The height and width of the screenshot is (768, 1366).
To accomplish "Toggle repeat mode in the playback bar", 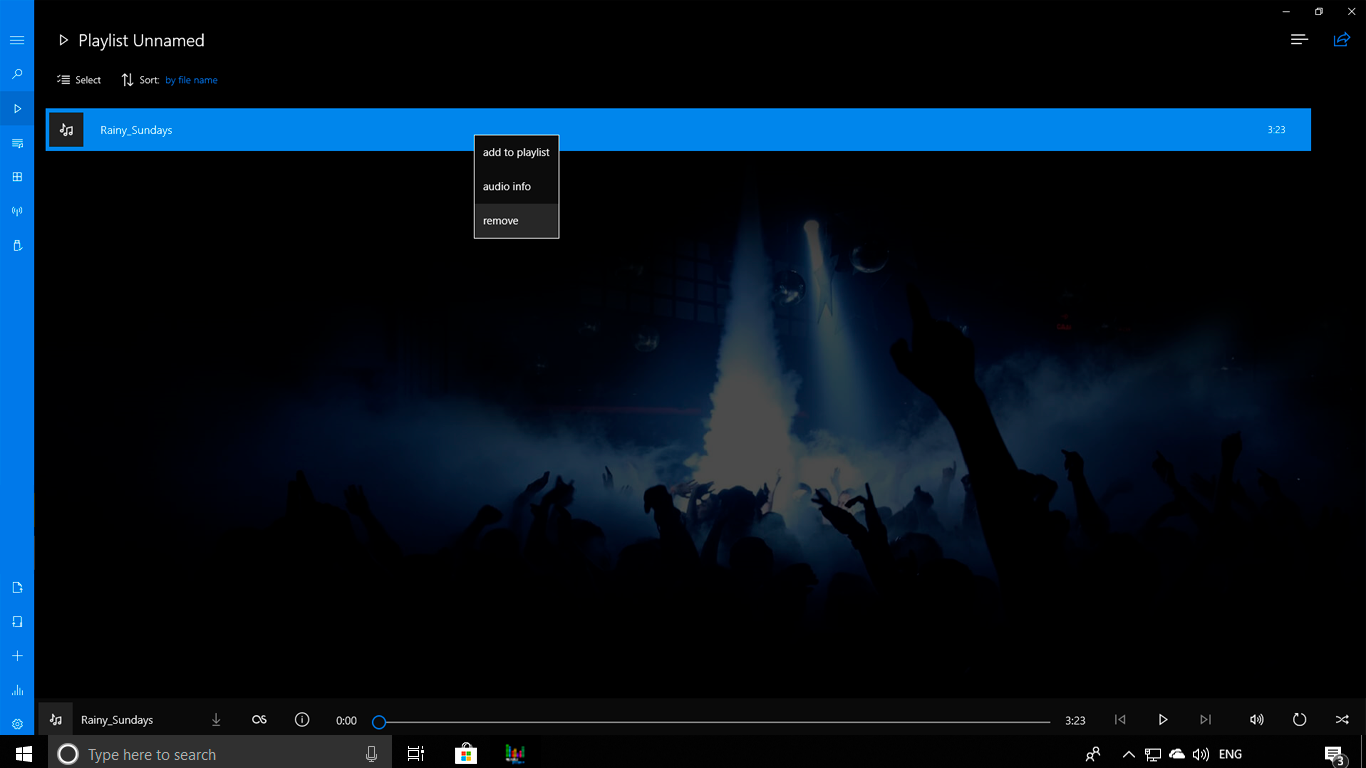I will 1298,719.
